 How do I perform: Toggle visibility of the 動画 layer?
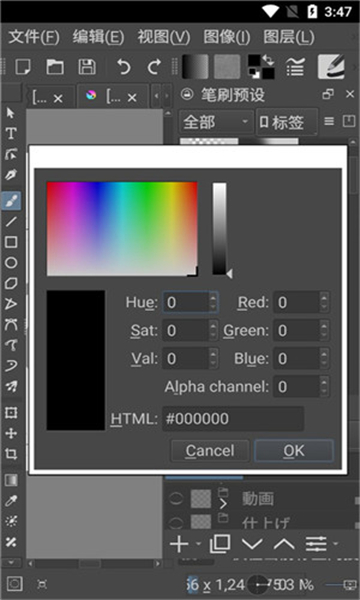176,499
